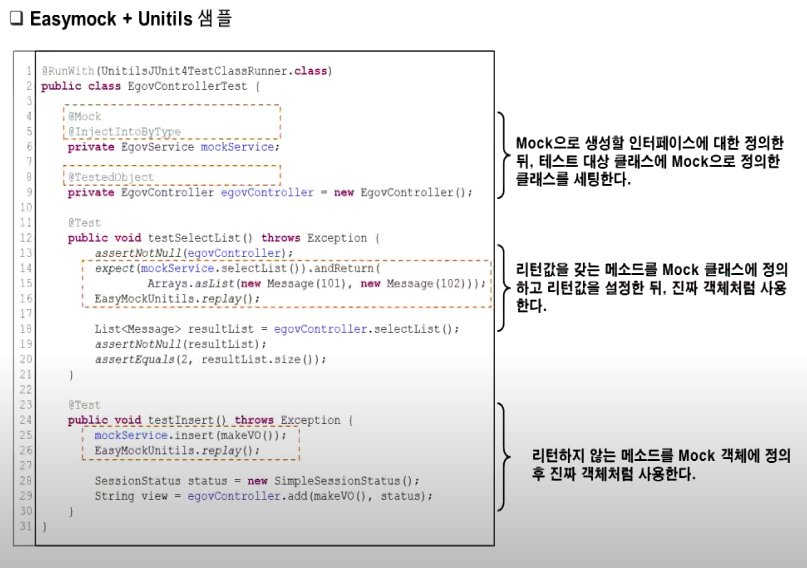Select the "SessionStatus status = new SimpleSessionStatus();" line
Viewport: 807px width, 568px height.
257,481
